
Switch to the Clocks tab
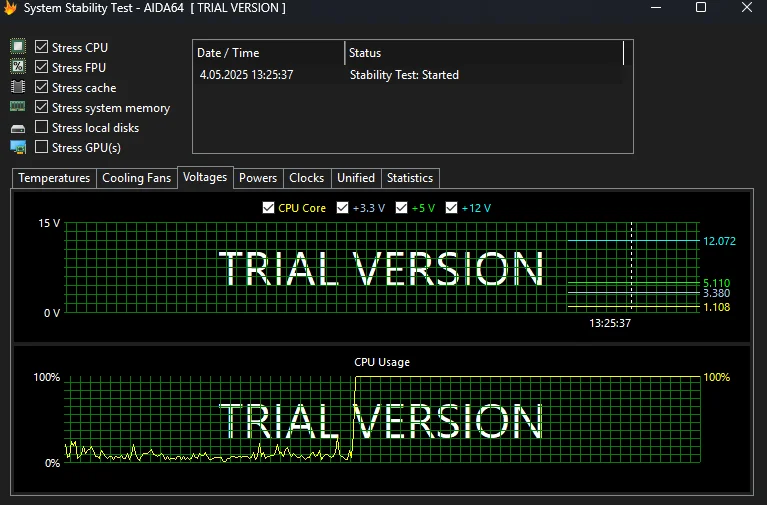coord(307,178)
